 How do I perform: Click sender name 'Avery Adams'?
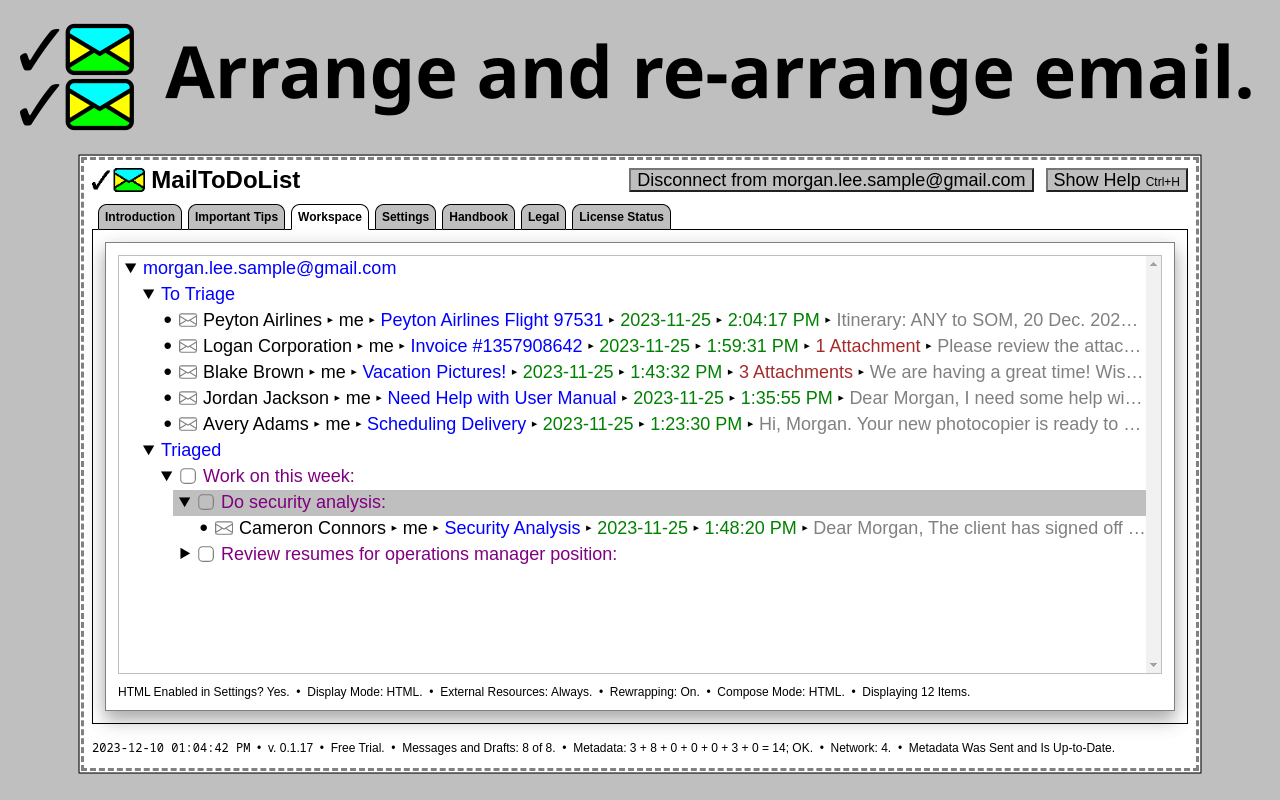click(256, 424)
